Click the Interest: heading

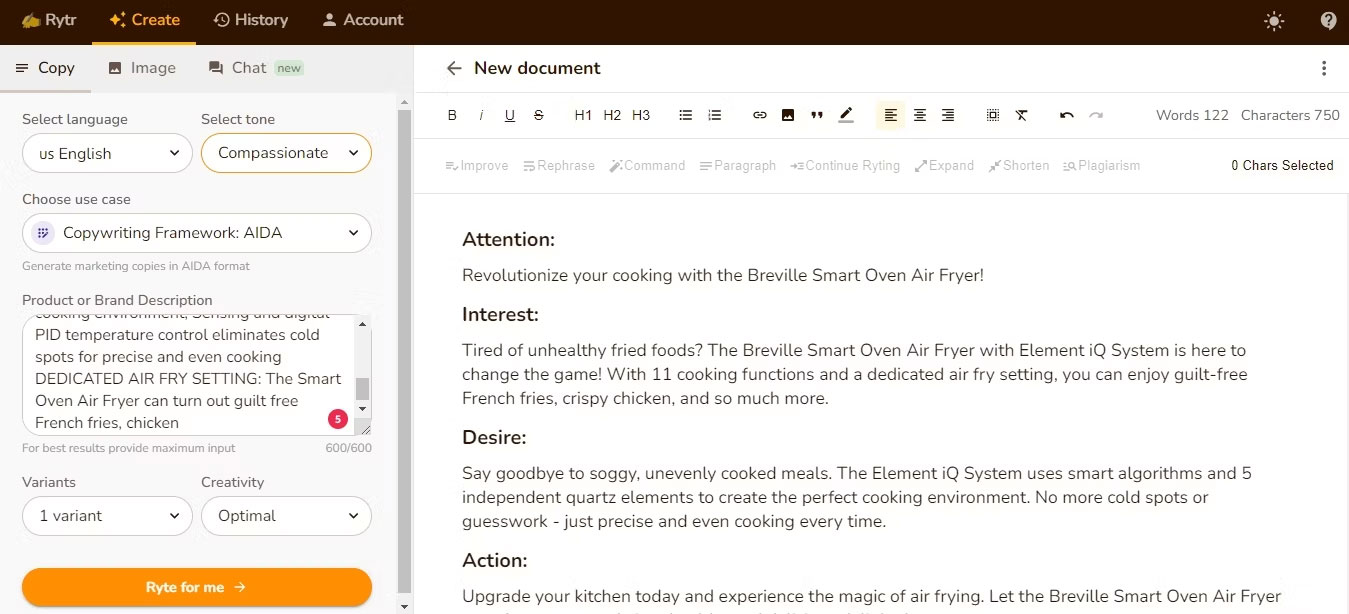[x=500, y=314]
